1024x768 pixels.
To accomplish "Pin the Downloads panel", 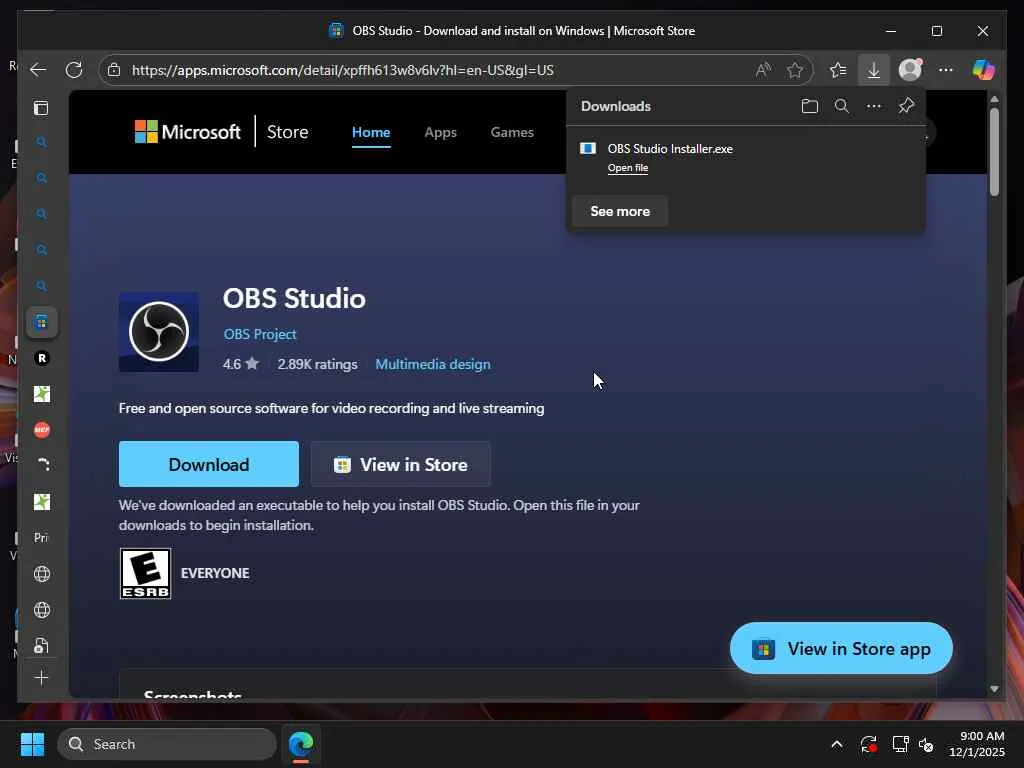I will (x=906, y=106).
